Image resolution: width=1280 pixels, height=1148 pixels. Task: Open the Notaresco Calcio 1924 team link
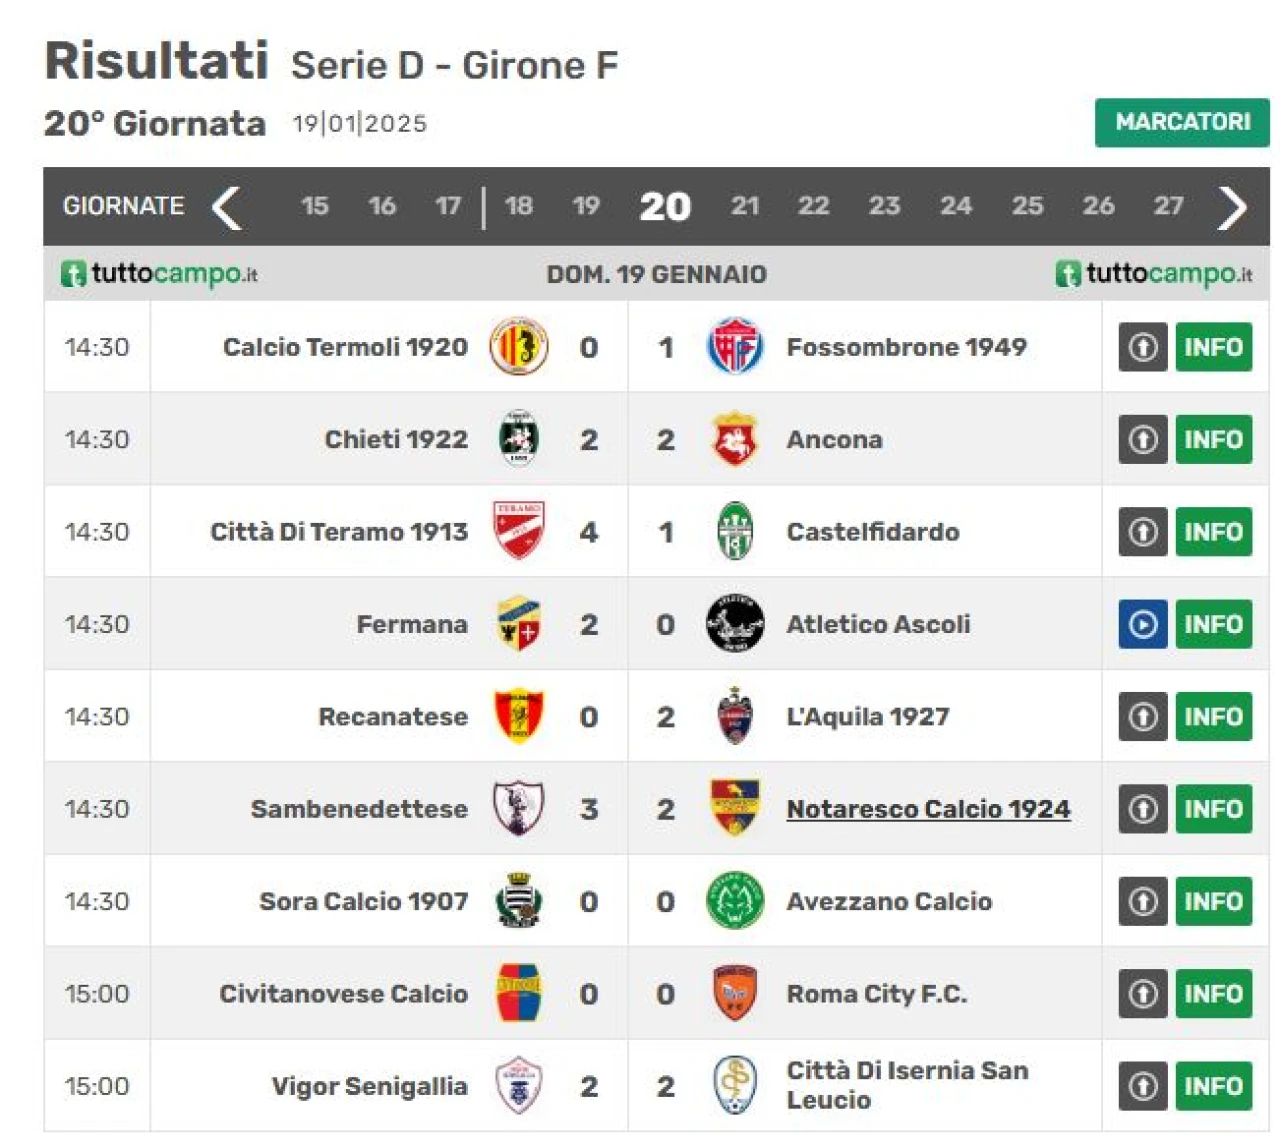click(x=928, y=809)
